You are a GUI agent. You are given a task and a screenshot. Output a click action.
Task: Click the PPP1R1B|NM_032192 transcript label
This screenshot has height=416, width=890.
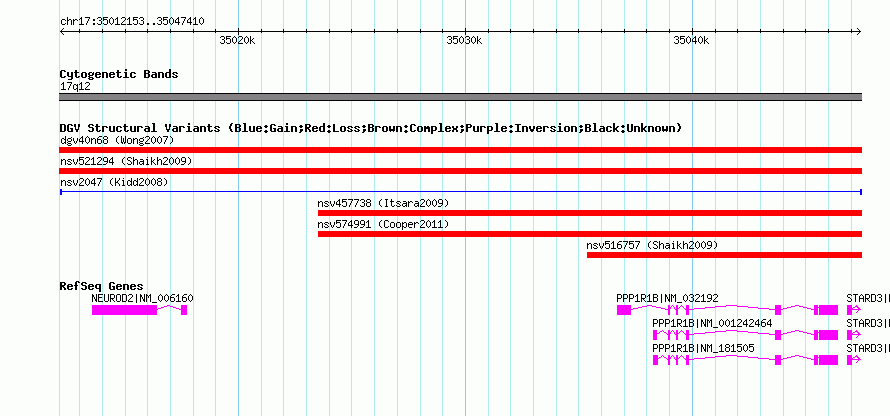668,298
